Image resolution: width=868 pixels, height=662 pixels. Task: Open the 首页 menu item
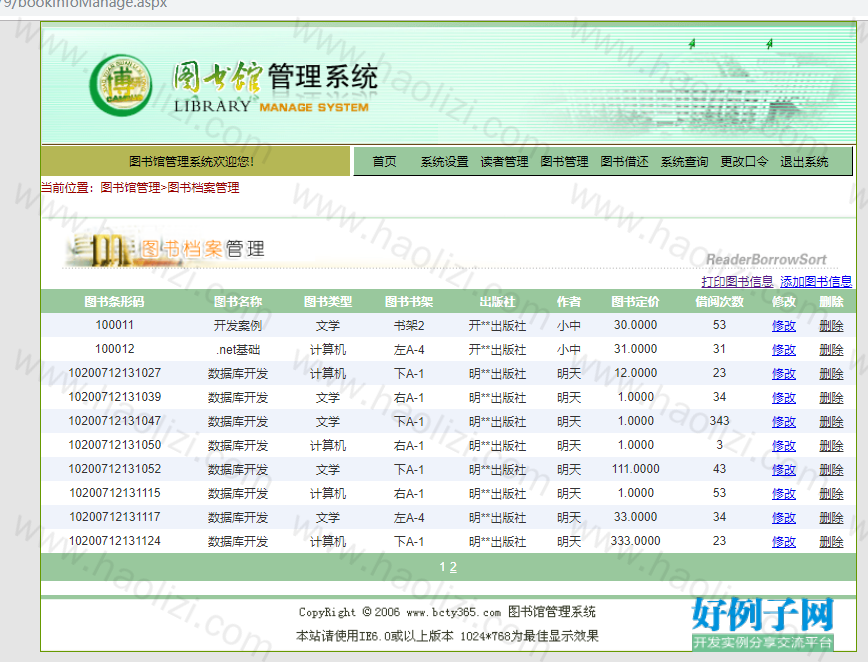click(384, 162)
